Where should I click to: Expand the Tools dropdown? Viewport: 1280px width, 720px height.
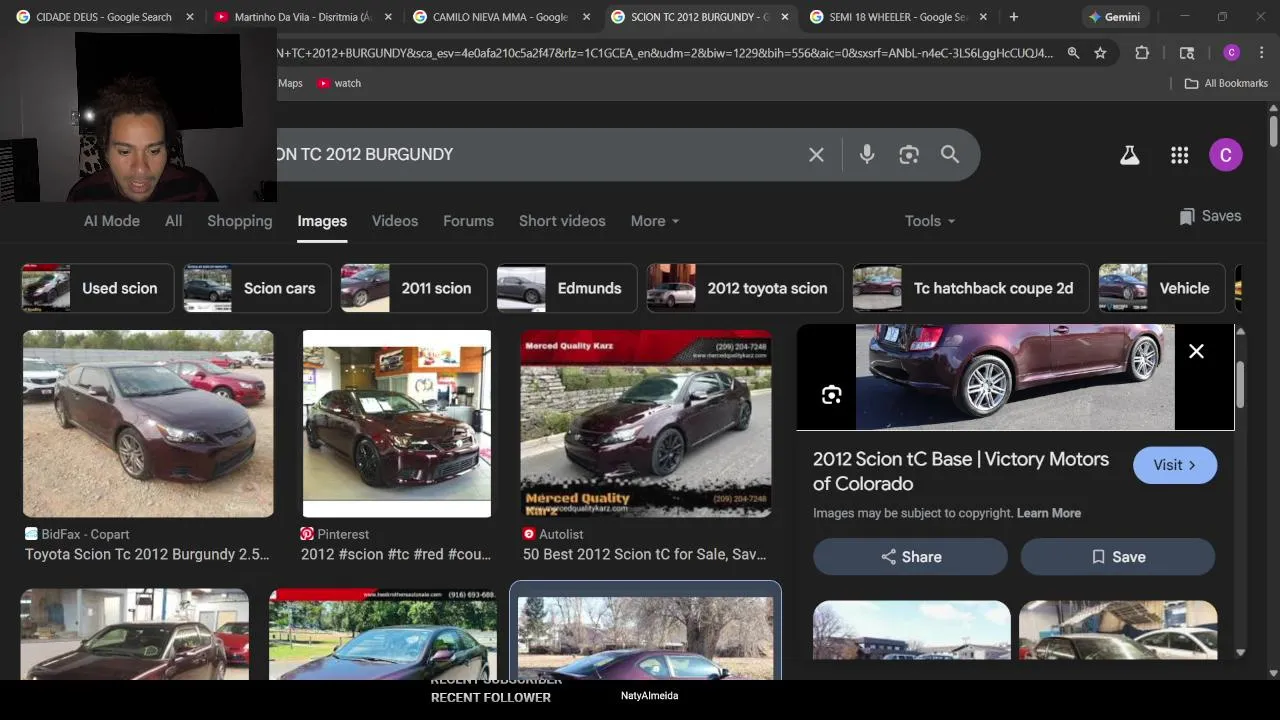point(930,221)
